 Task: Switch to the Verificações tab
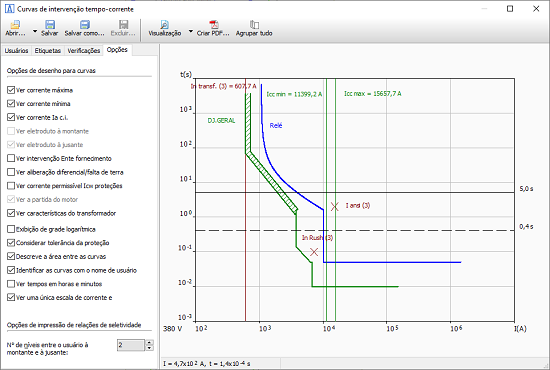pos(84,51)
